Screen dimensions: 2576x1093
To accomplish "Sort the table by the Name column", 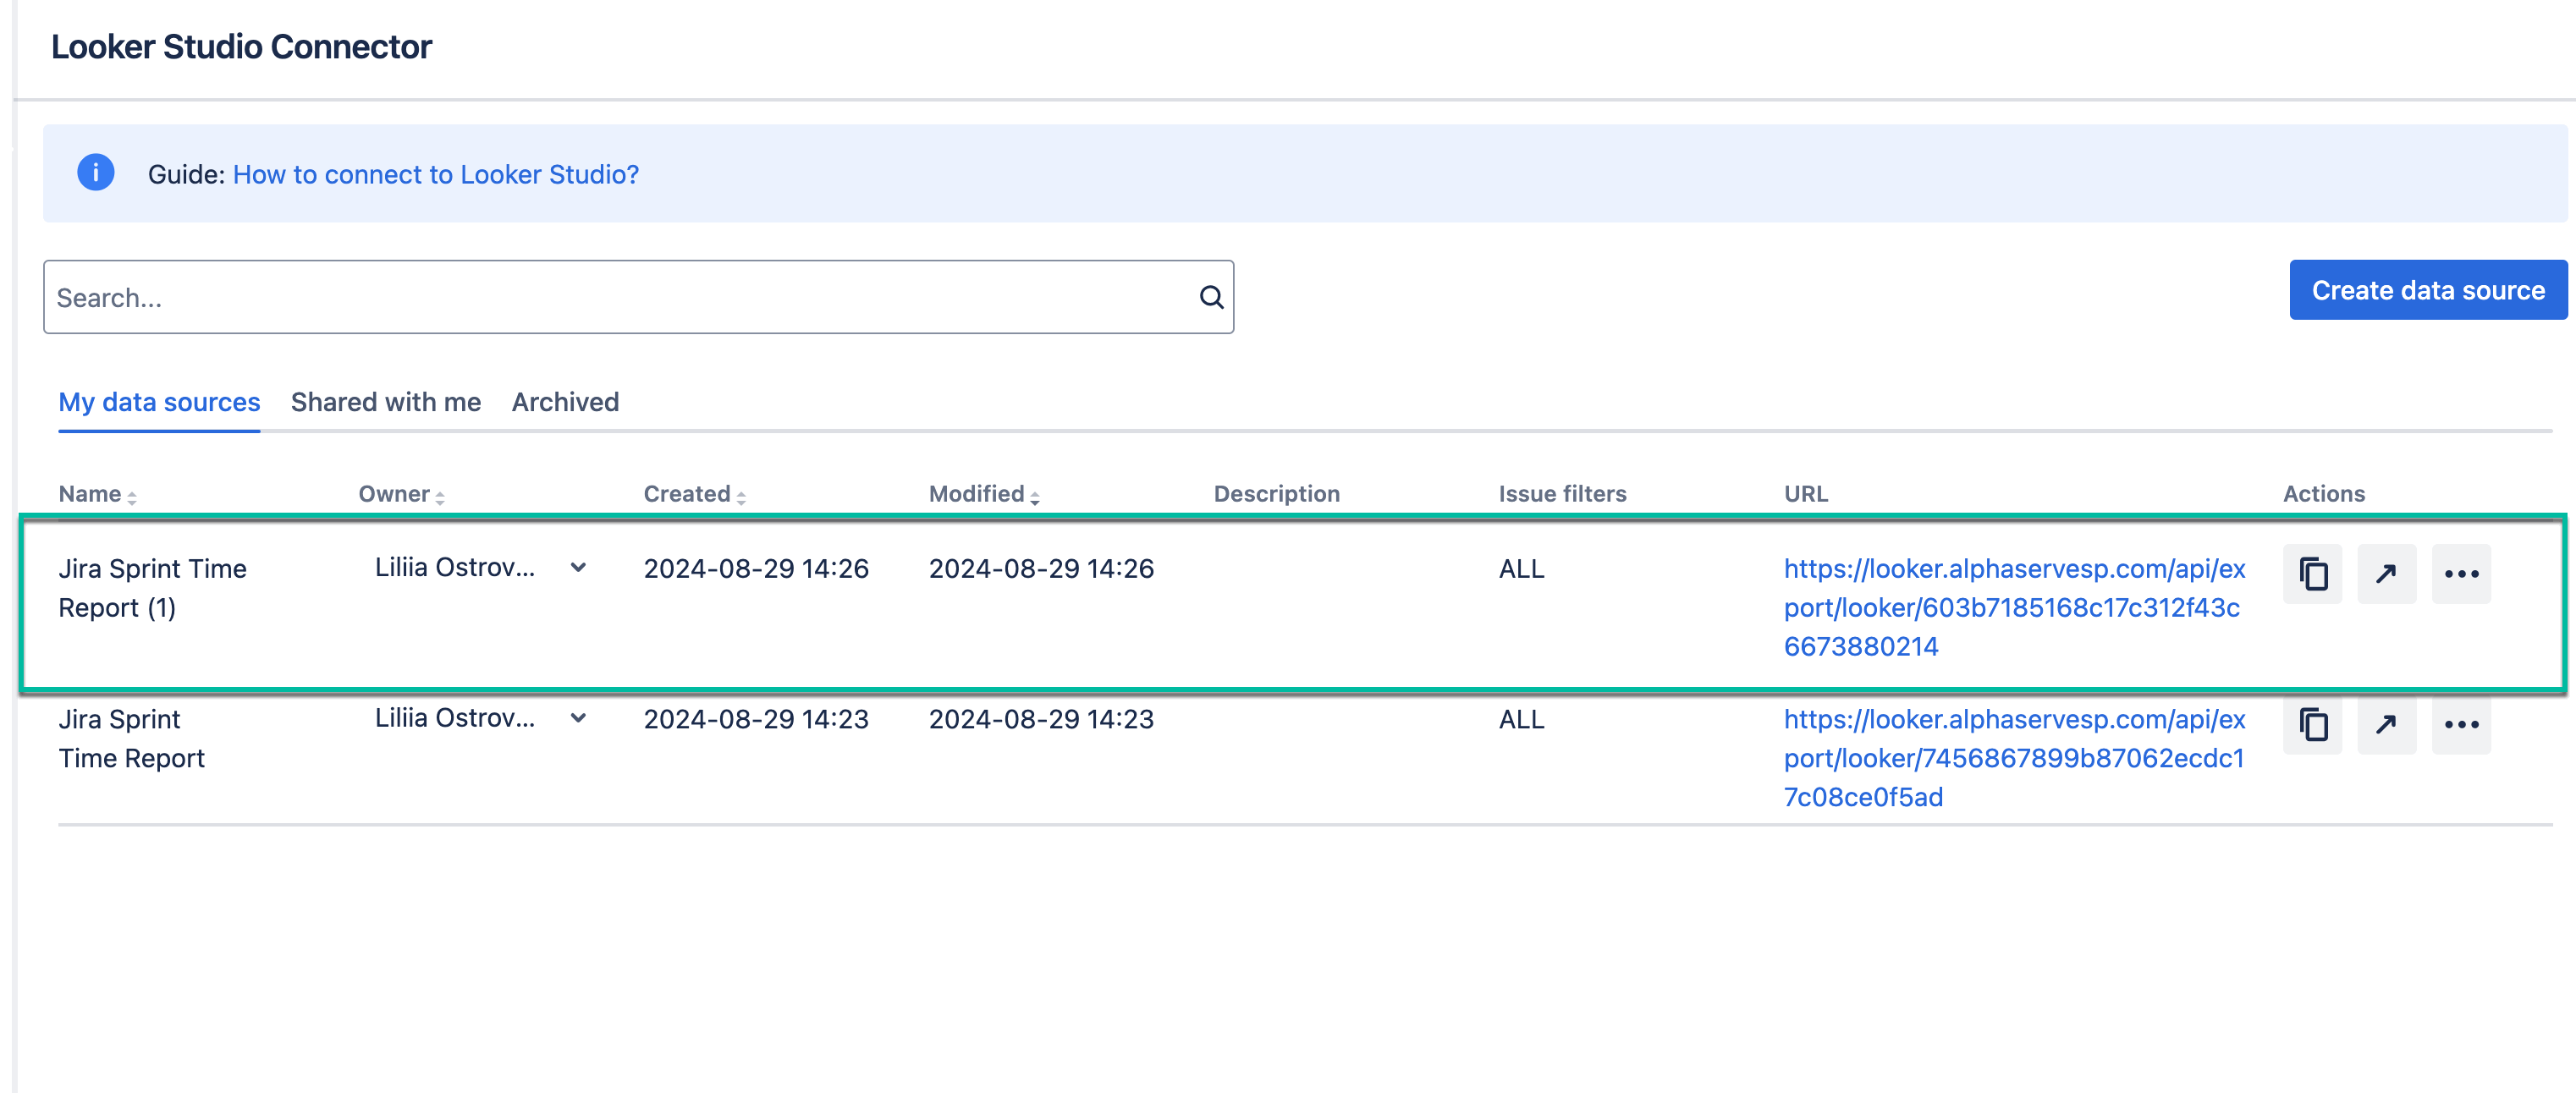I will (131, 495).
